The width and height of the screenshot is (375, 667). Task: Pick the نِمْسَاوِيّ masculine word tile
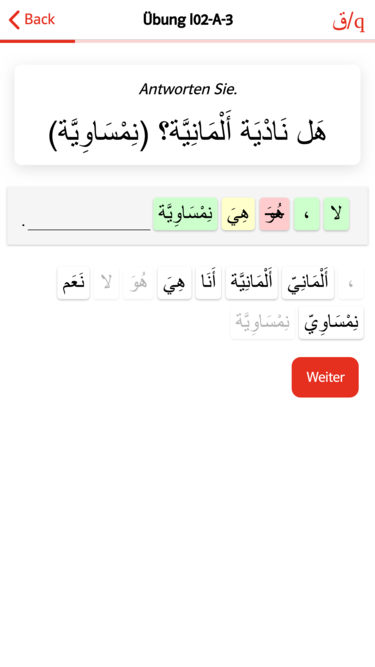pos(331,322)
